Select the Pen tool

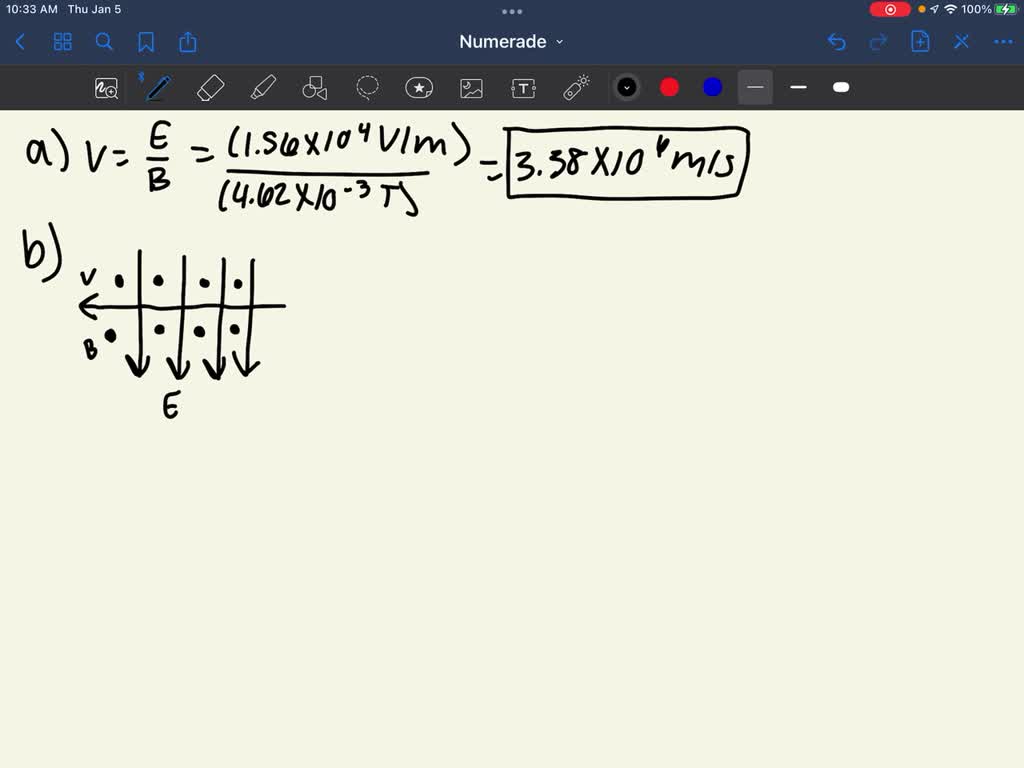tap(157, 87)
